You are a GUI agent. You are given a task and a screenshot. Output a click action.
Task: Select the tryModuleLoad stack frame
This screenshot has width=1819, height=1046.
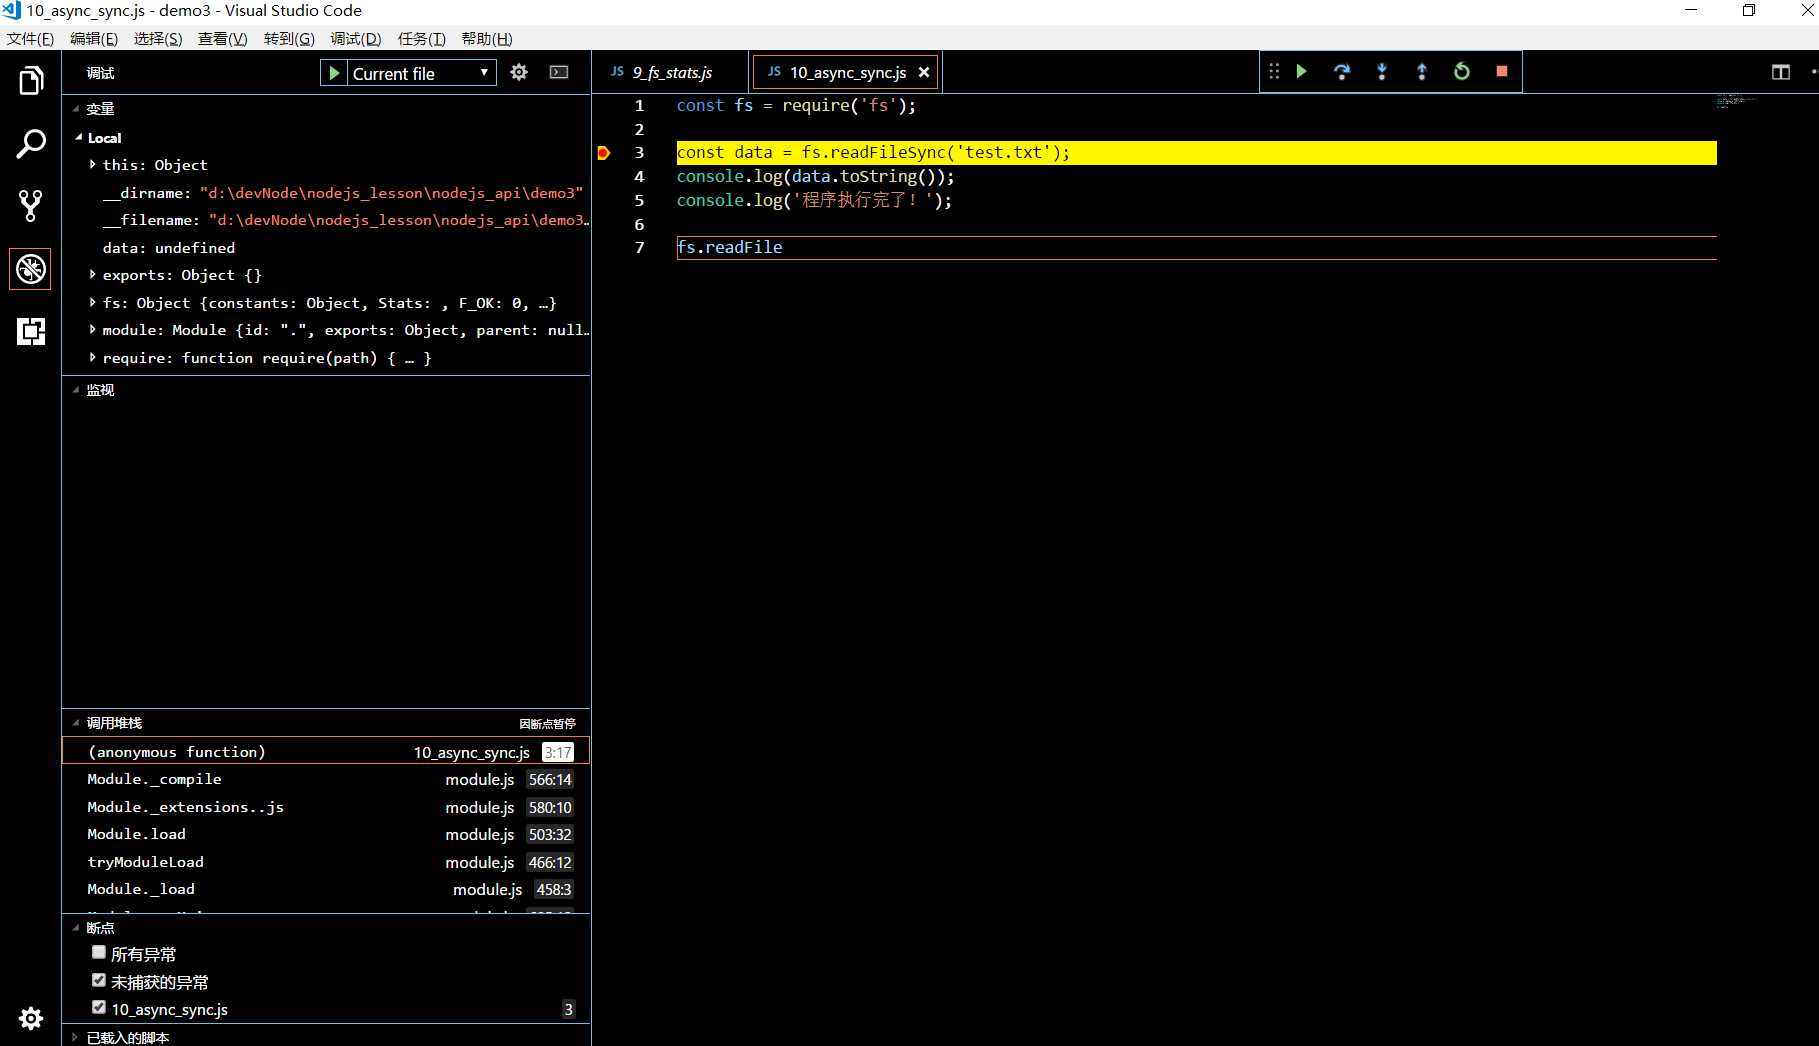tap(326, 862)
